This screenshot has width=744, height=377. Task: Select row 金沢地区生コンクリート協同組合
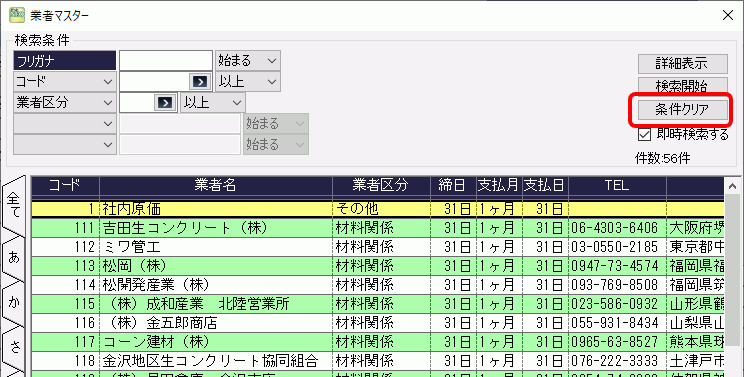click(378, 361)
